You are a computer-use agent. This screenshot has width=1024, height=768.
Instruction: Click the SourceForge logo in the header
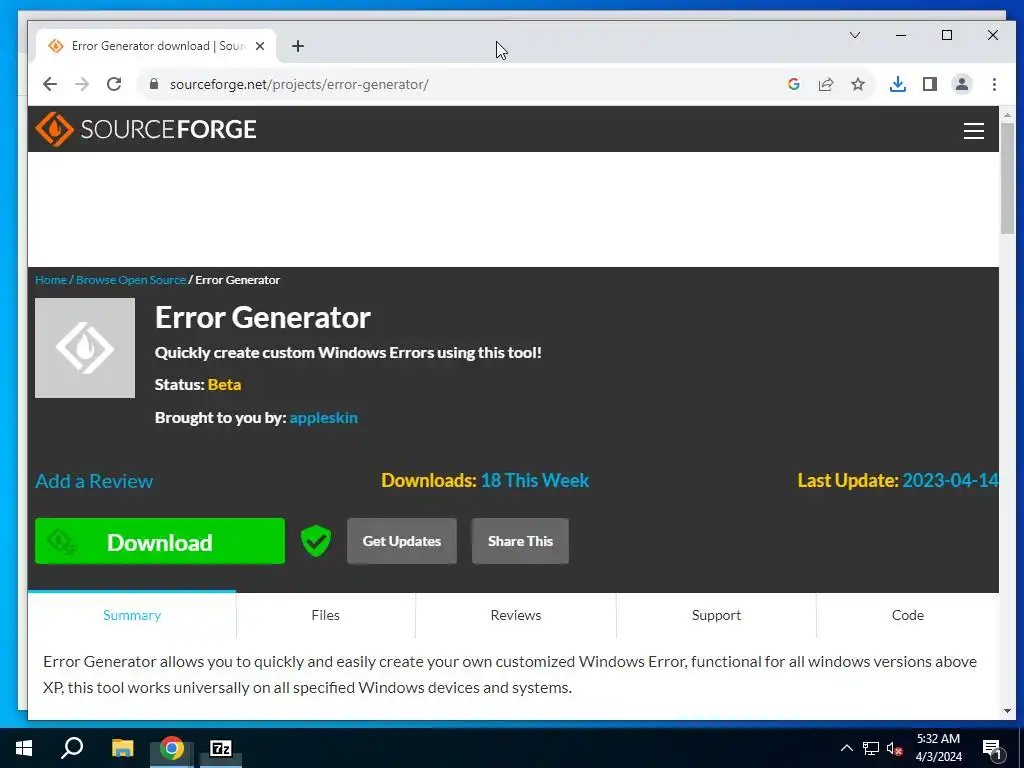pos(146,129)
